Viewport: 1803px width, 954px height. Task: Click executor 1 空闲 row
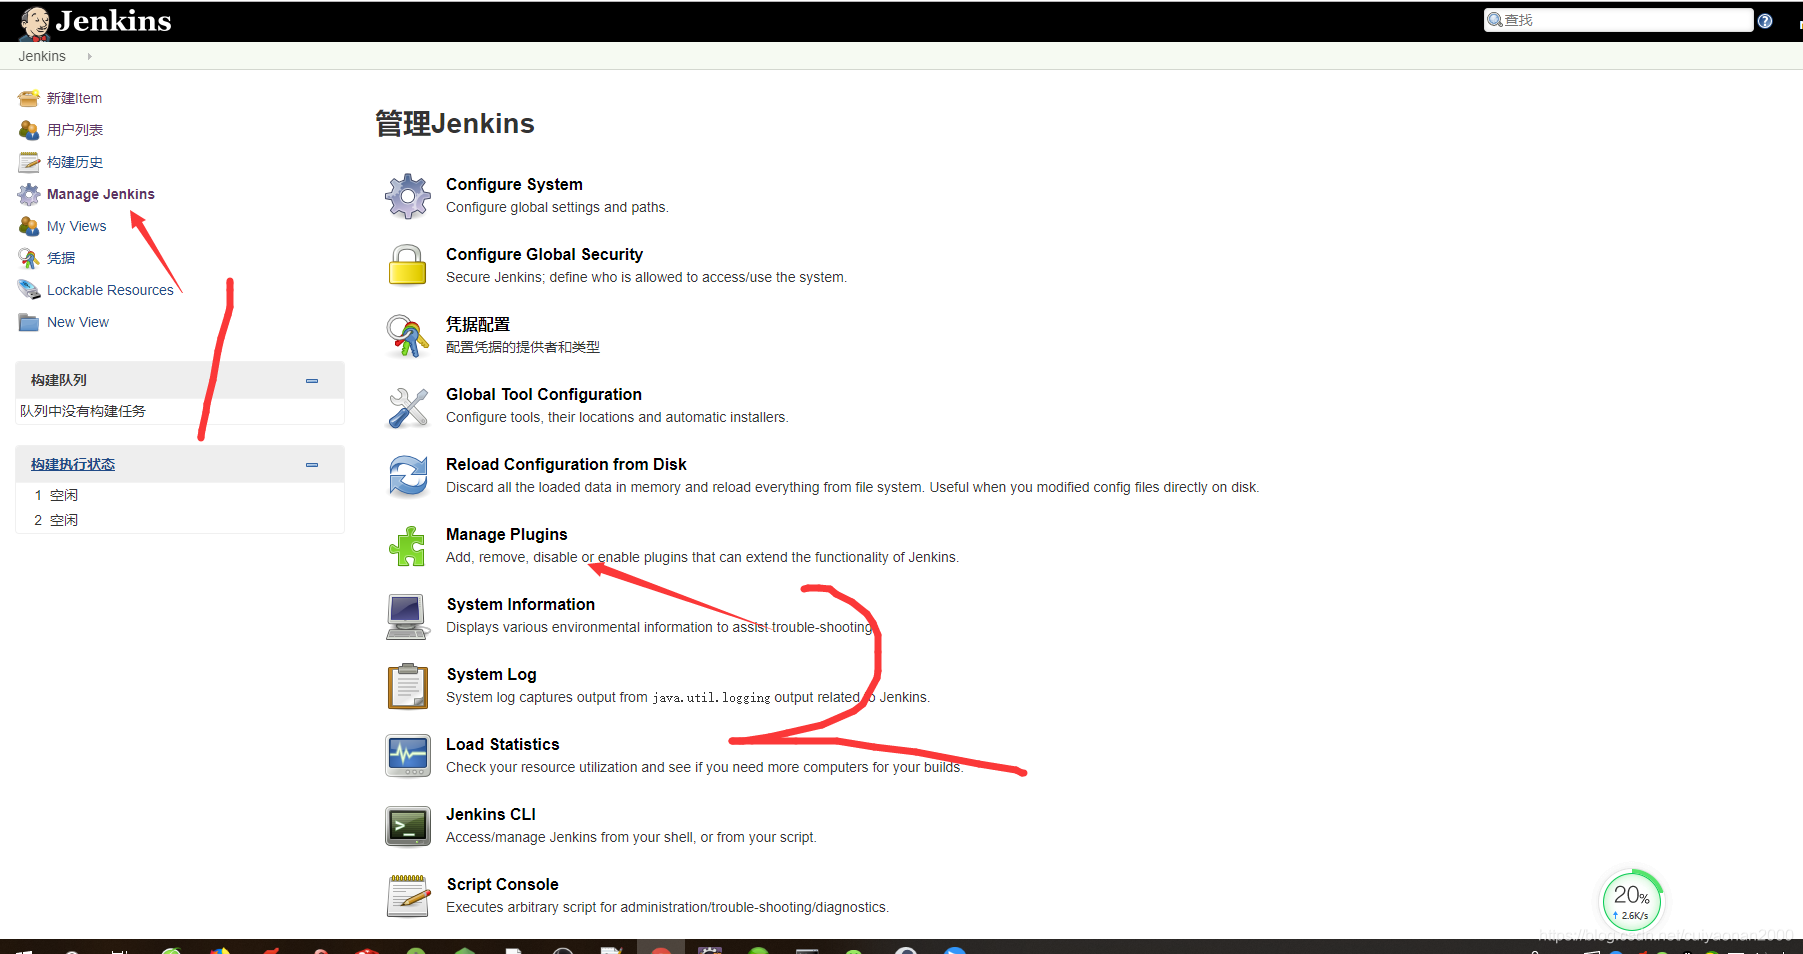point(180,495)
